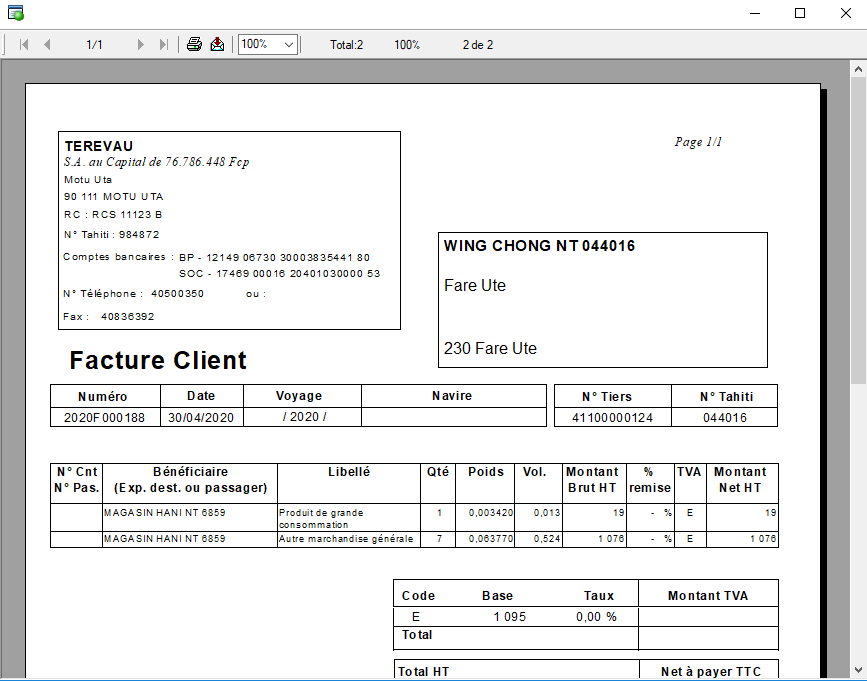Viewport: 867px width, 681px height.
Task: Maximize the report viewer window
Action: tap(799, 13)
